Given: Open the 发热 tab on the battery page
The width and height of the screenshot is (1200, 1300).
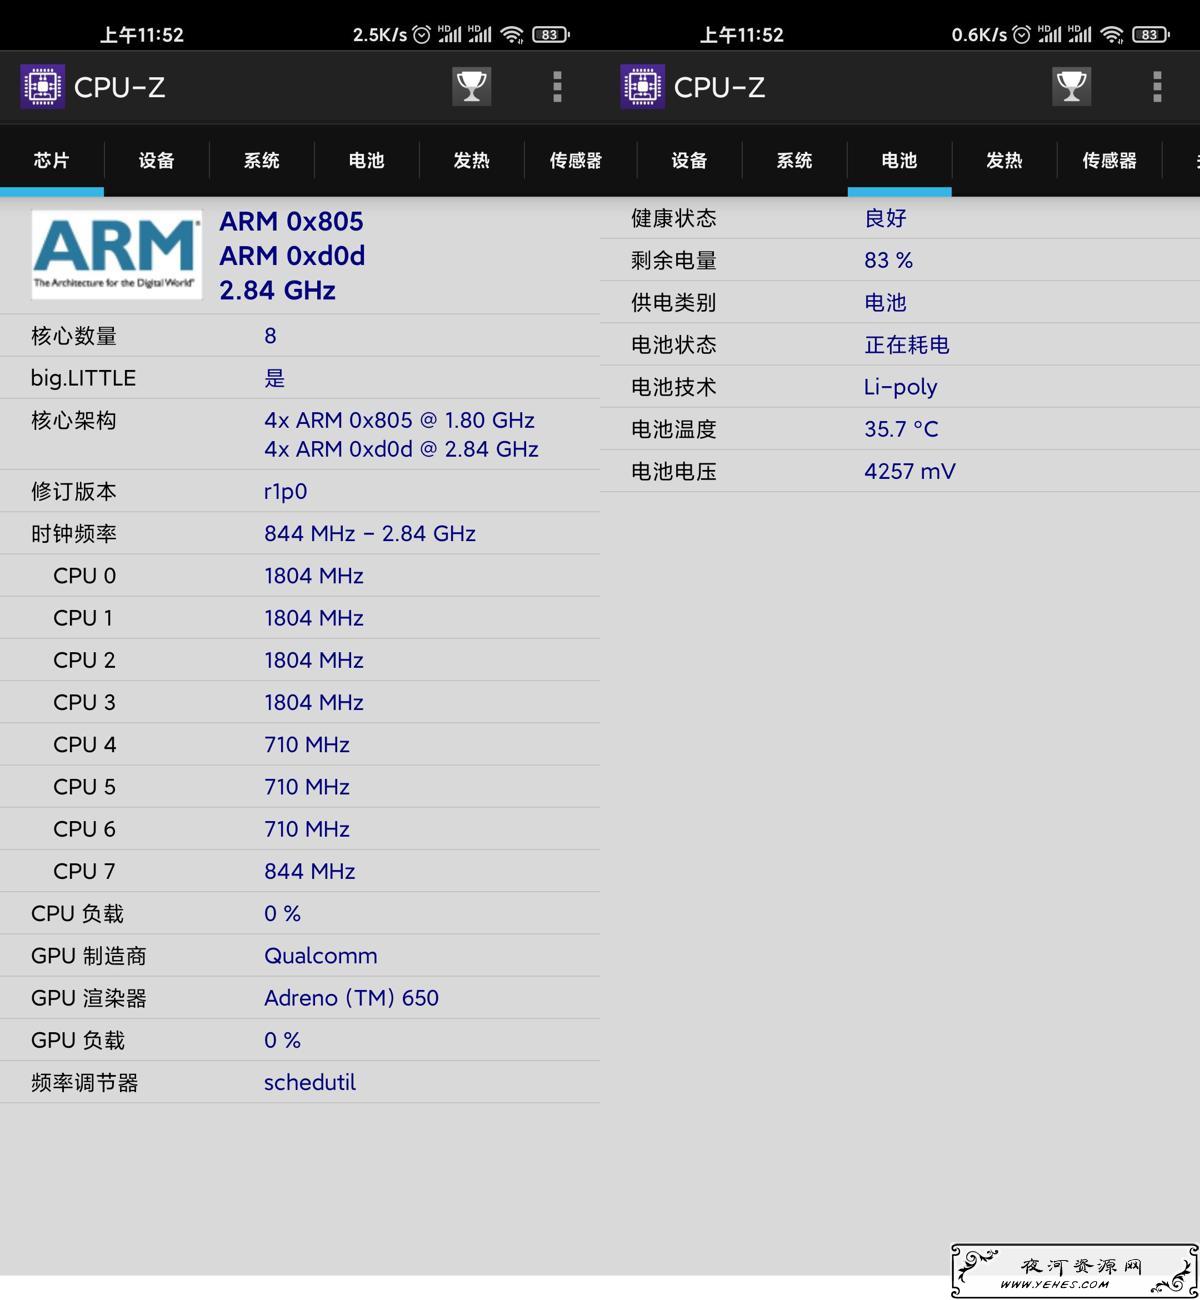Looking at the screenshot, I should (x=1005, y=160).
